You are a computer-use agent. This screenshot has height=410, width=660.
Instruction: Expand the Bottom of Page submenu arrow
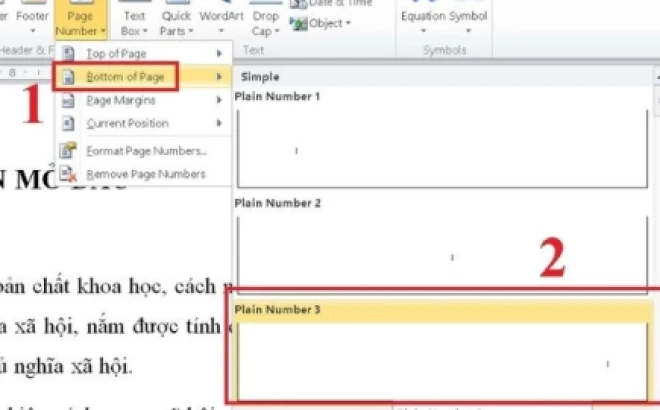click(x=219, y=77)
